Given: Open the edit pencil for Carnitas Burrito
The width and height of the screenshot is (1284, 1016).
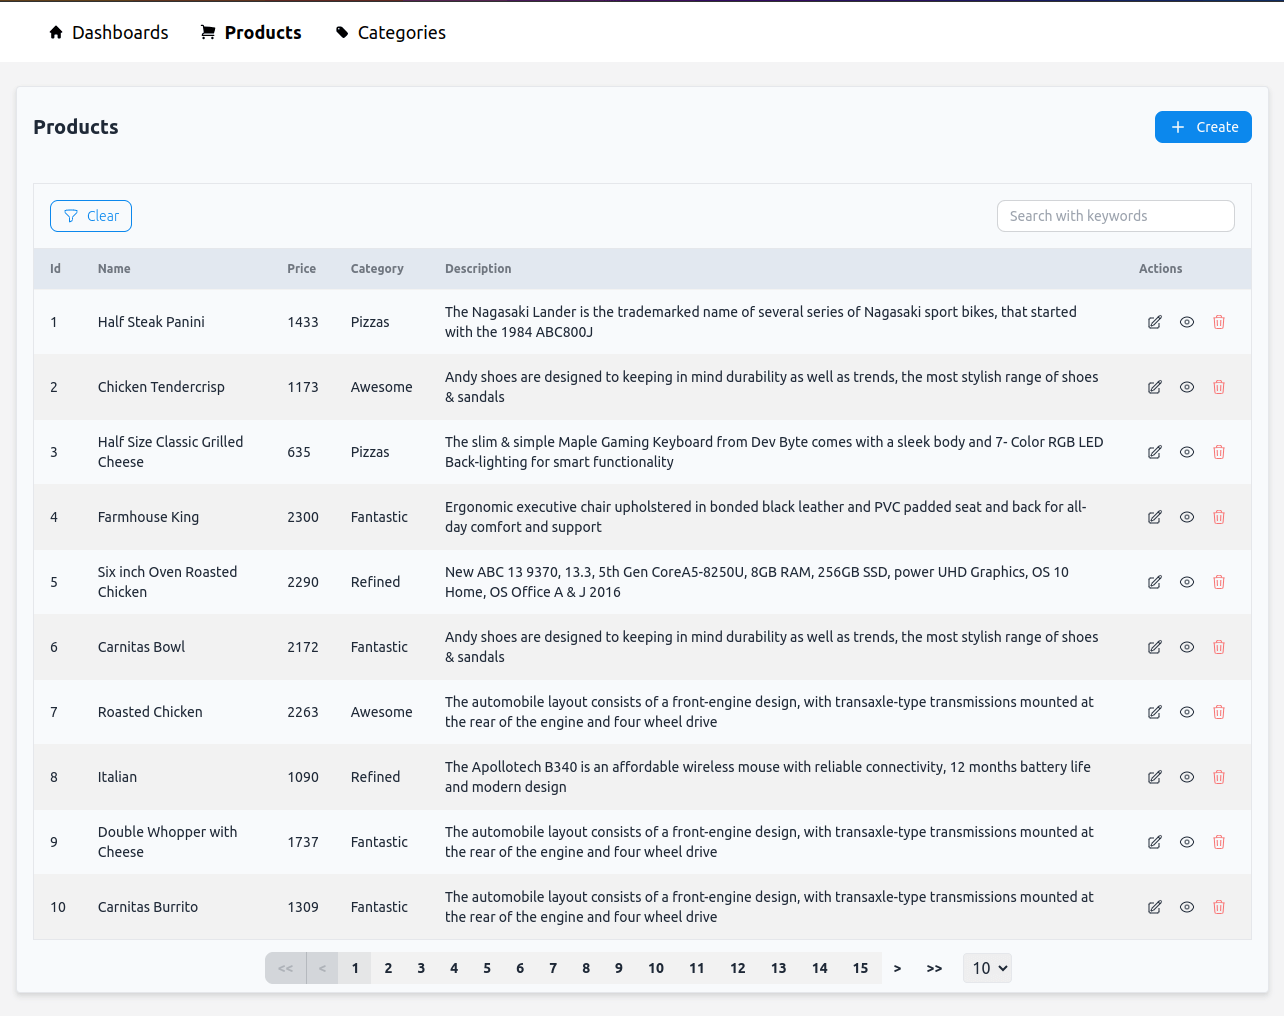Looking at the screenshot, I should pos(1154,907).
